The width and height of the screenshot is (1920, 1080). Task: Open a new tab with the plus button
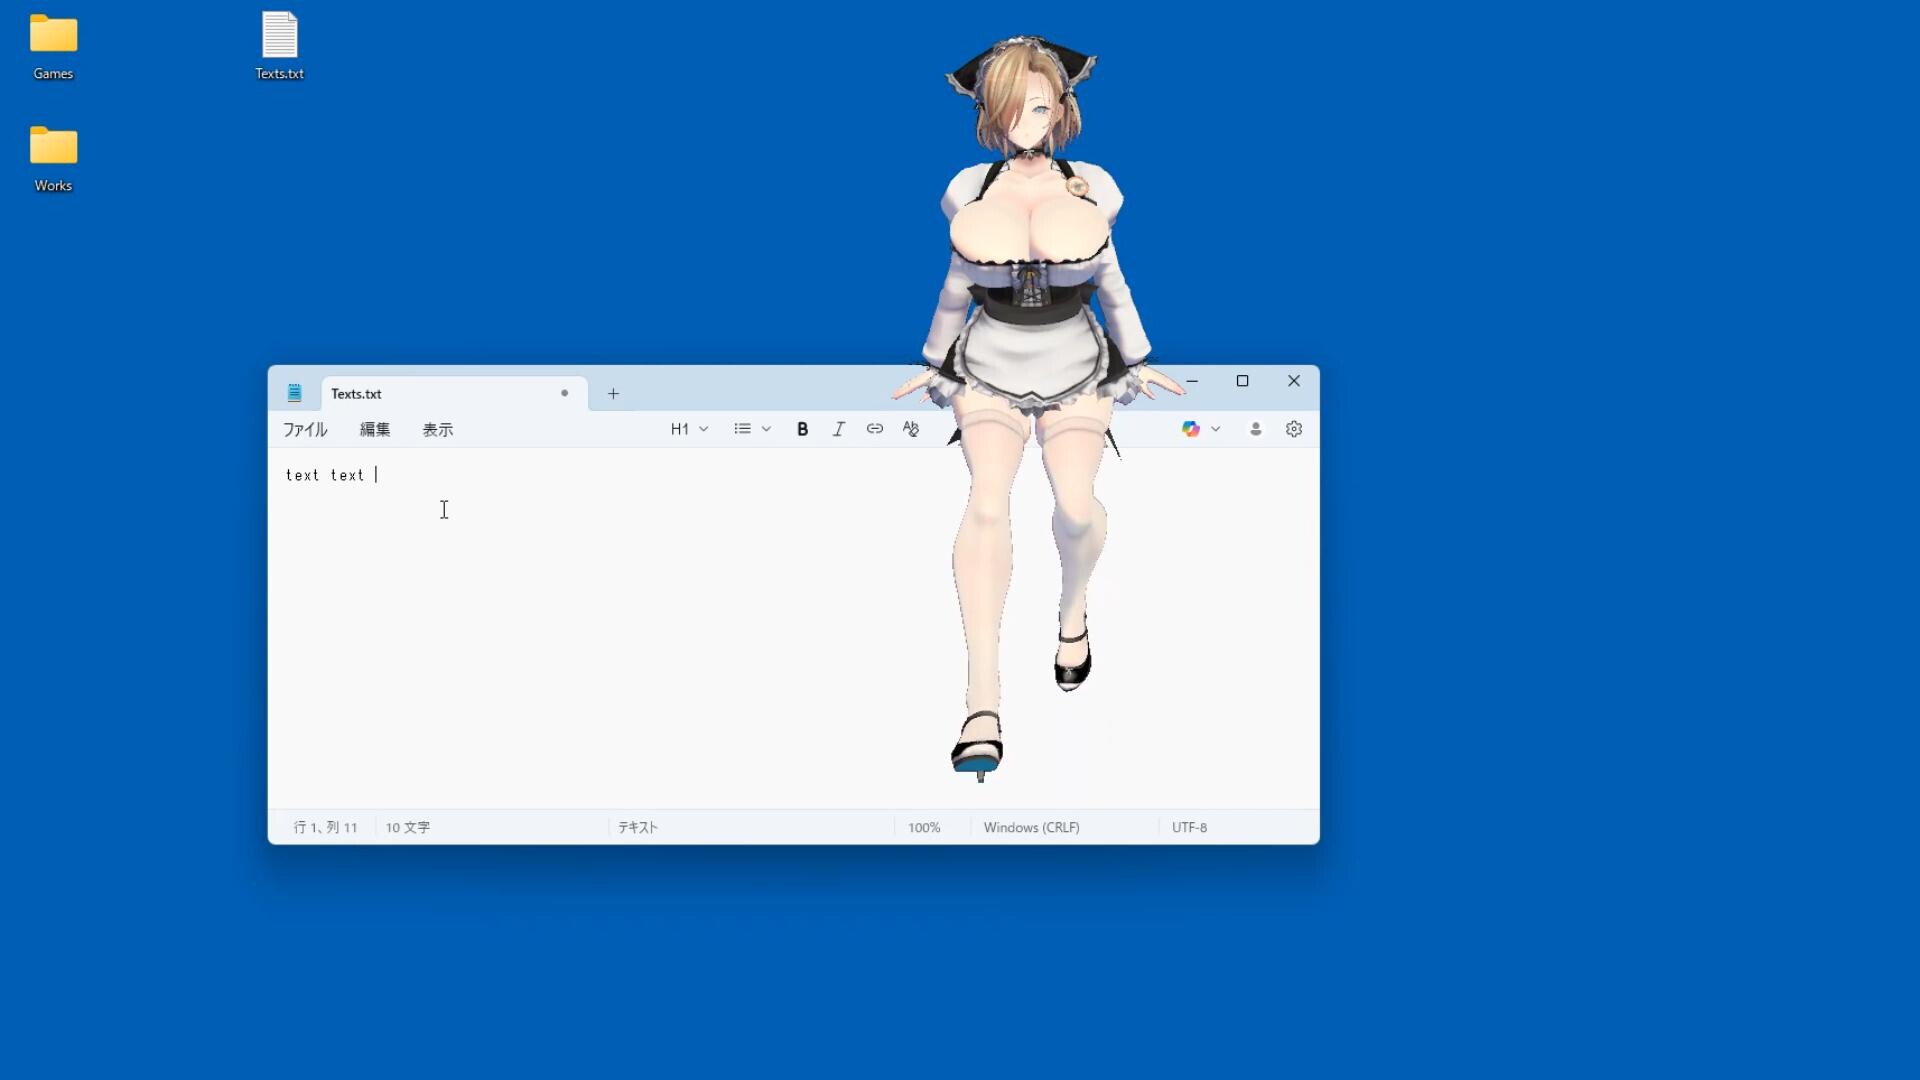613,393
